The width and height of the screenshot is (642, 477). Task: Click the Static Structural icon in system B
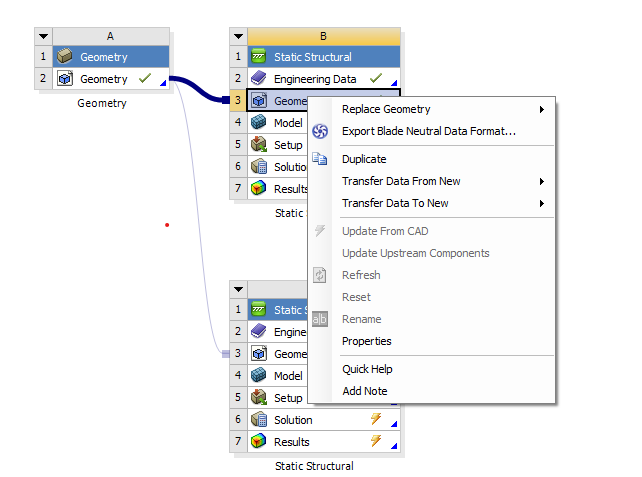[258, 56]
